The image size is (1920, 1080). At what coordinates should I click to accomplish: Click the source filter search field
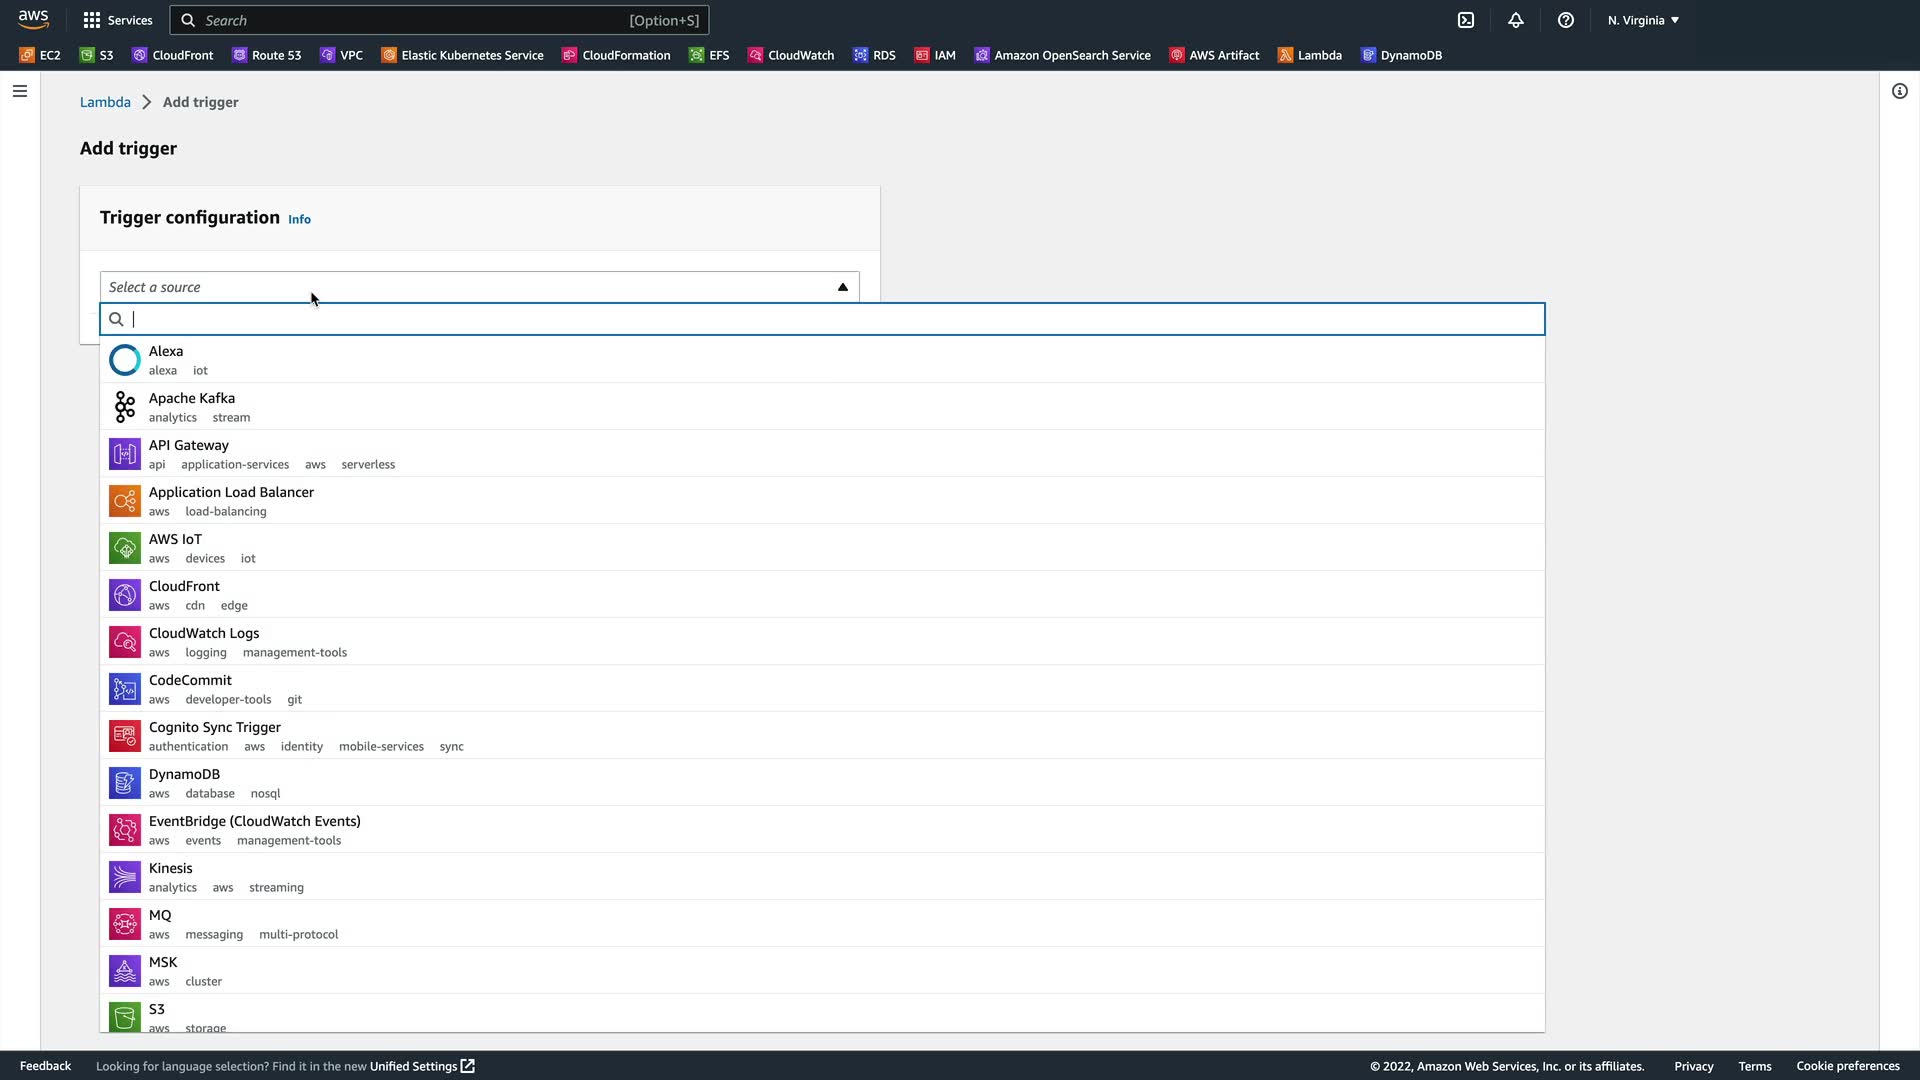[x=820, y=319]
